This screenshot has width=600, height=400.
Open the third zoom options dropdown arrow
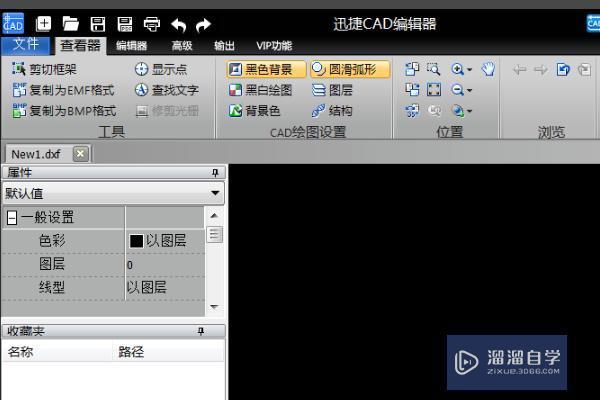tap(470, 111)
